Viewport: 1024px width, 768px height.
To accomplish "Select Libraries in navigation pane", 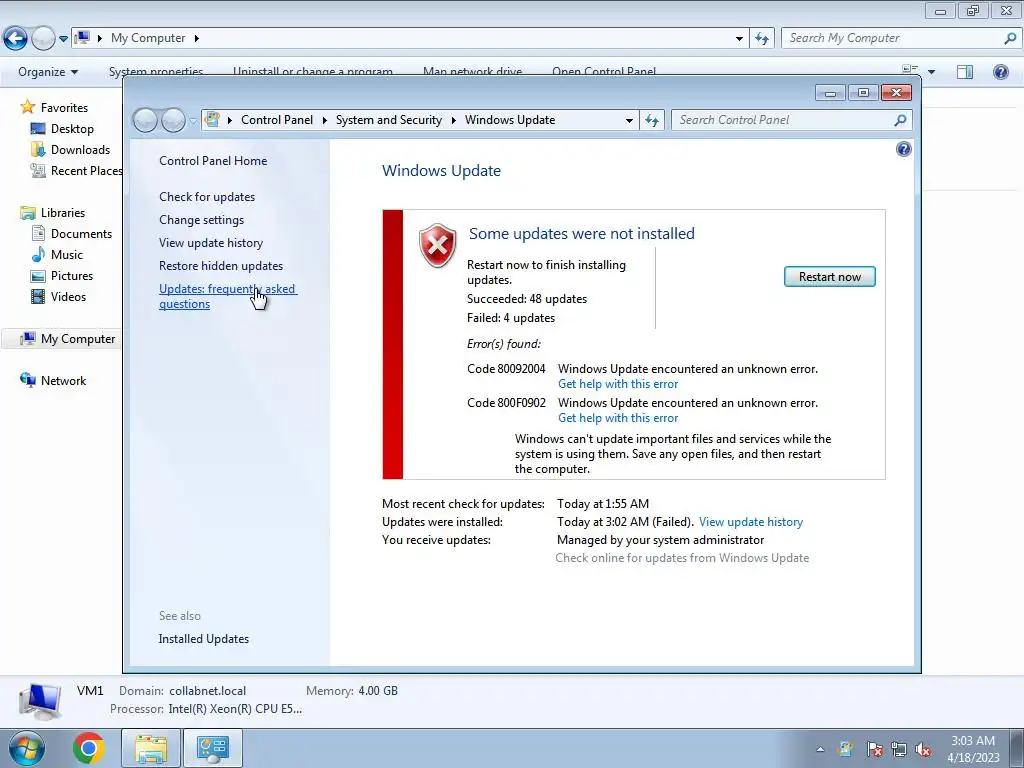I will pyautogui.click(x=63, y=213).
